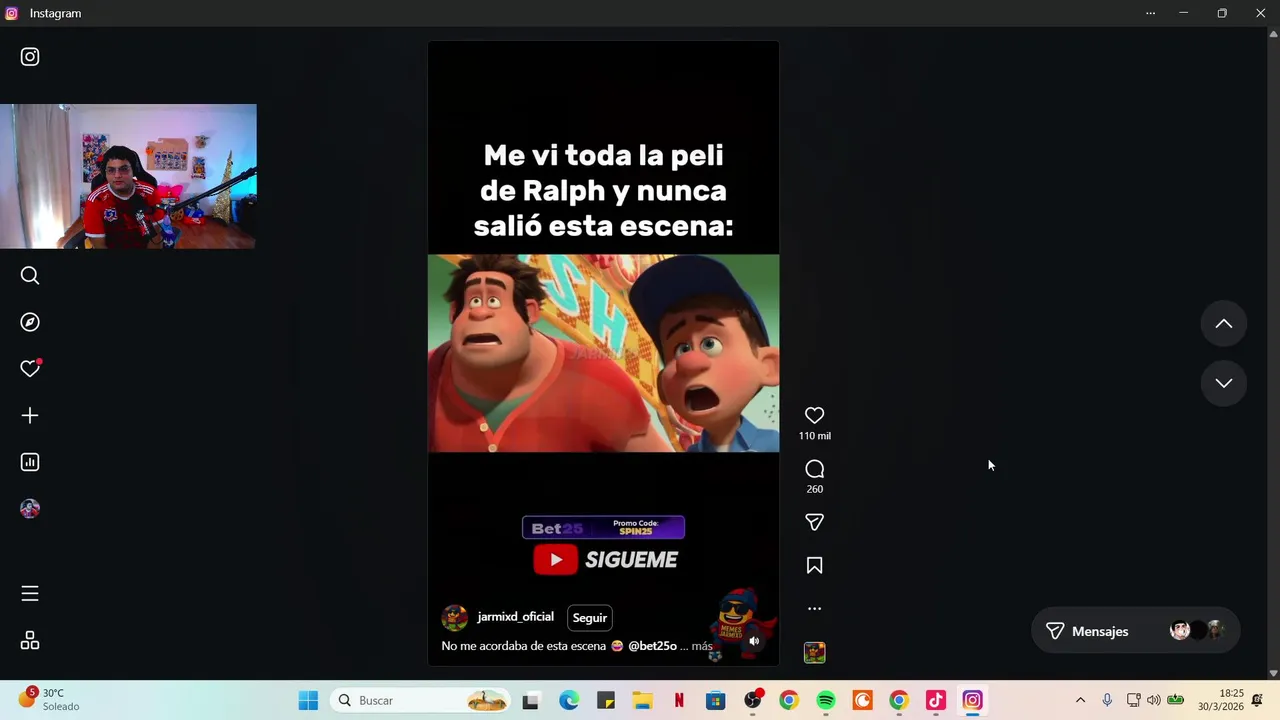Open the hamburger More menu in sidebar

[30, 594]
